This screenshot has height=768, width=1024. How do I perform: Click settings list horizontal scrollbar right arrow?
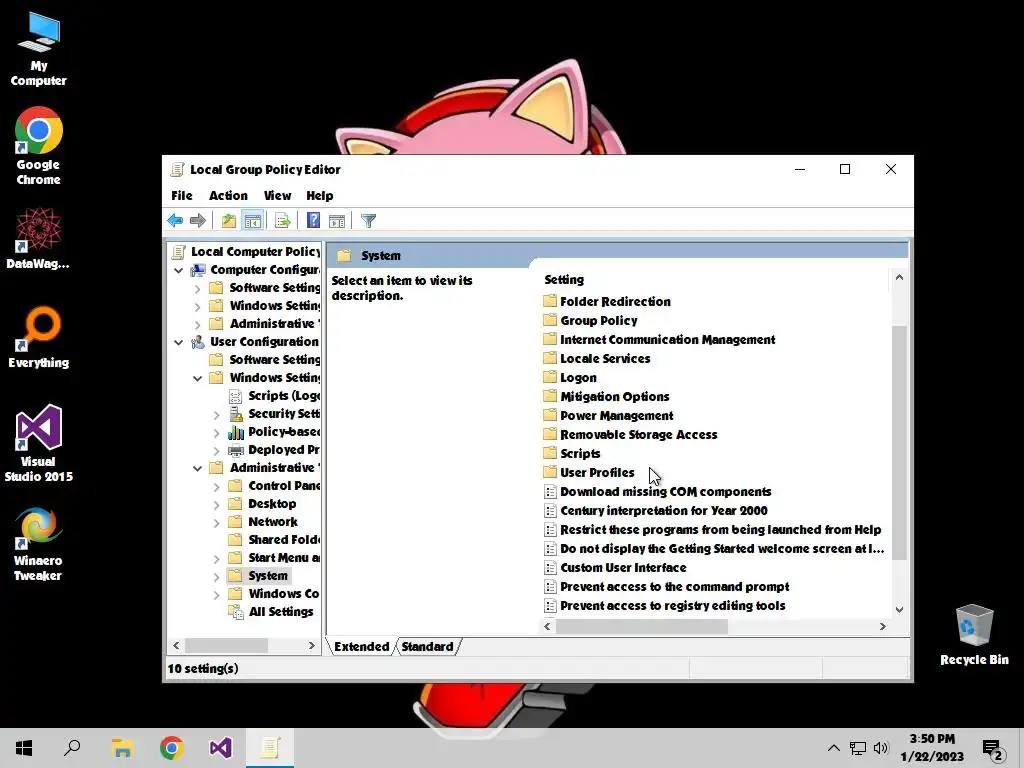point(882,626)
